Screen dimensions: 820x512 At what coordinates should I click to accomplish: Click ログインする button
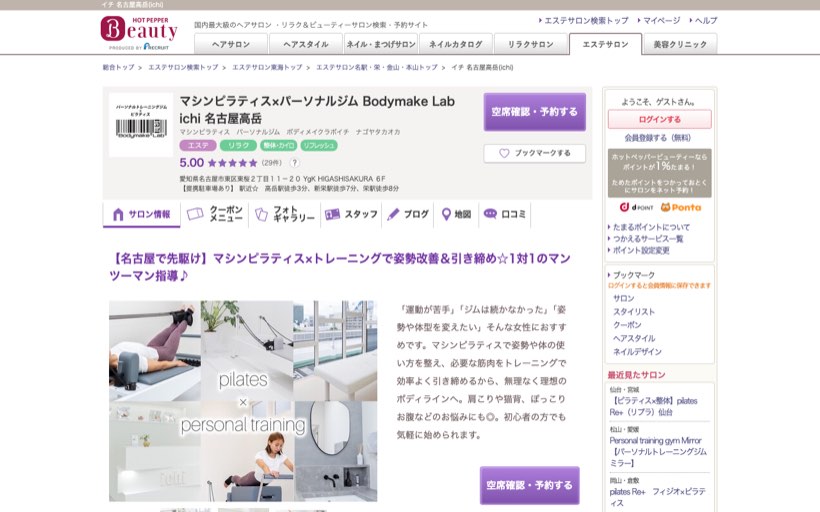tap(659, 119)
